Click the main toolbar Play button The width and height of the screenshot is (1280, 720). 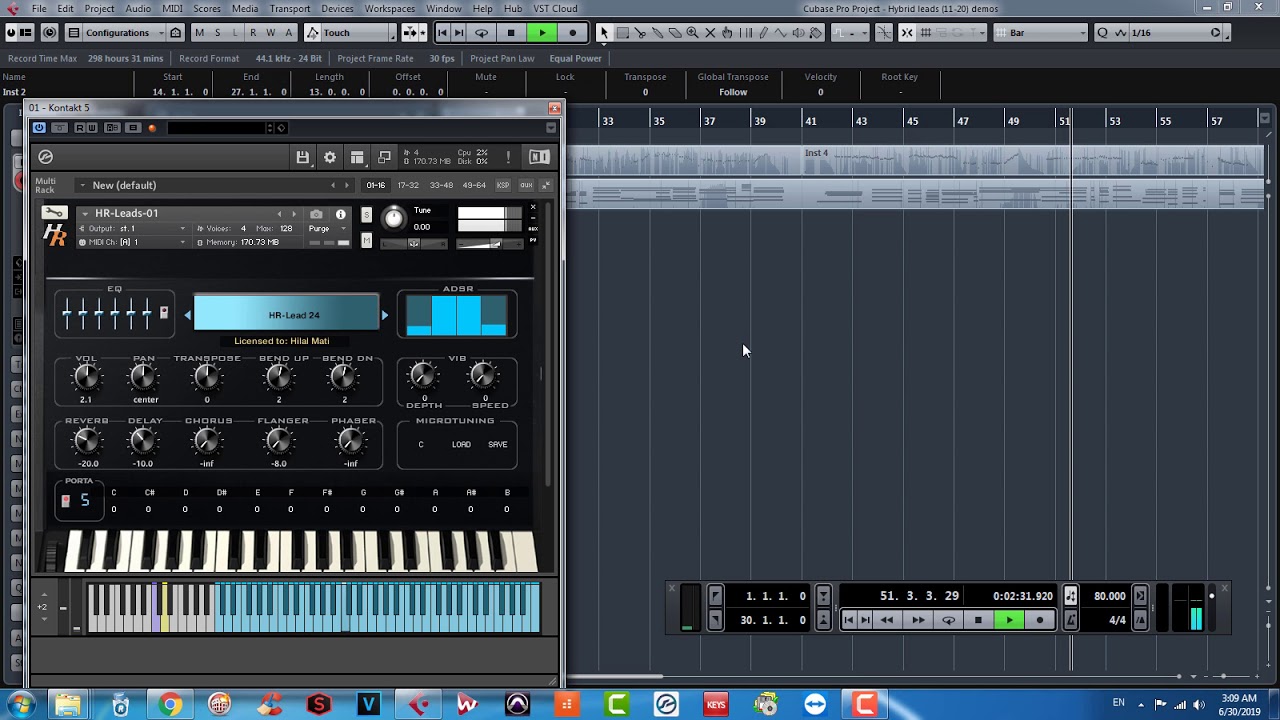542,33
